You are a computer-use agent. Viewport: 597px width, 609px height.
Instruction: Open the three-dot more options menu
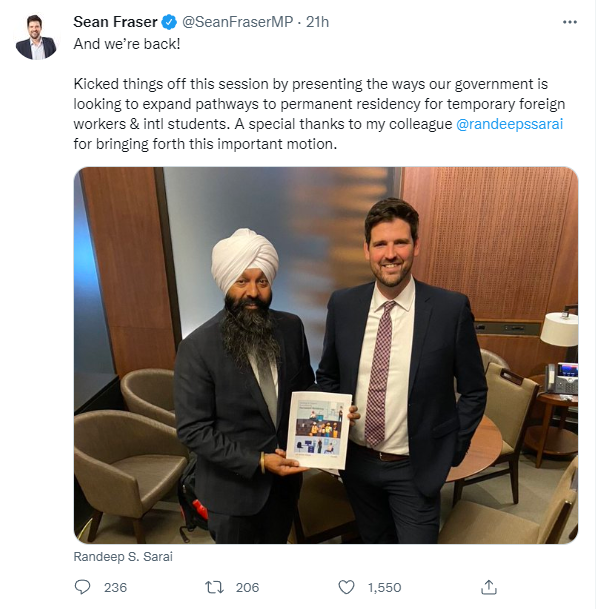(x=569, y=22)
